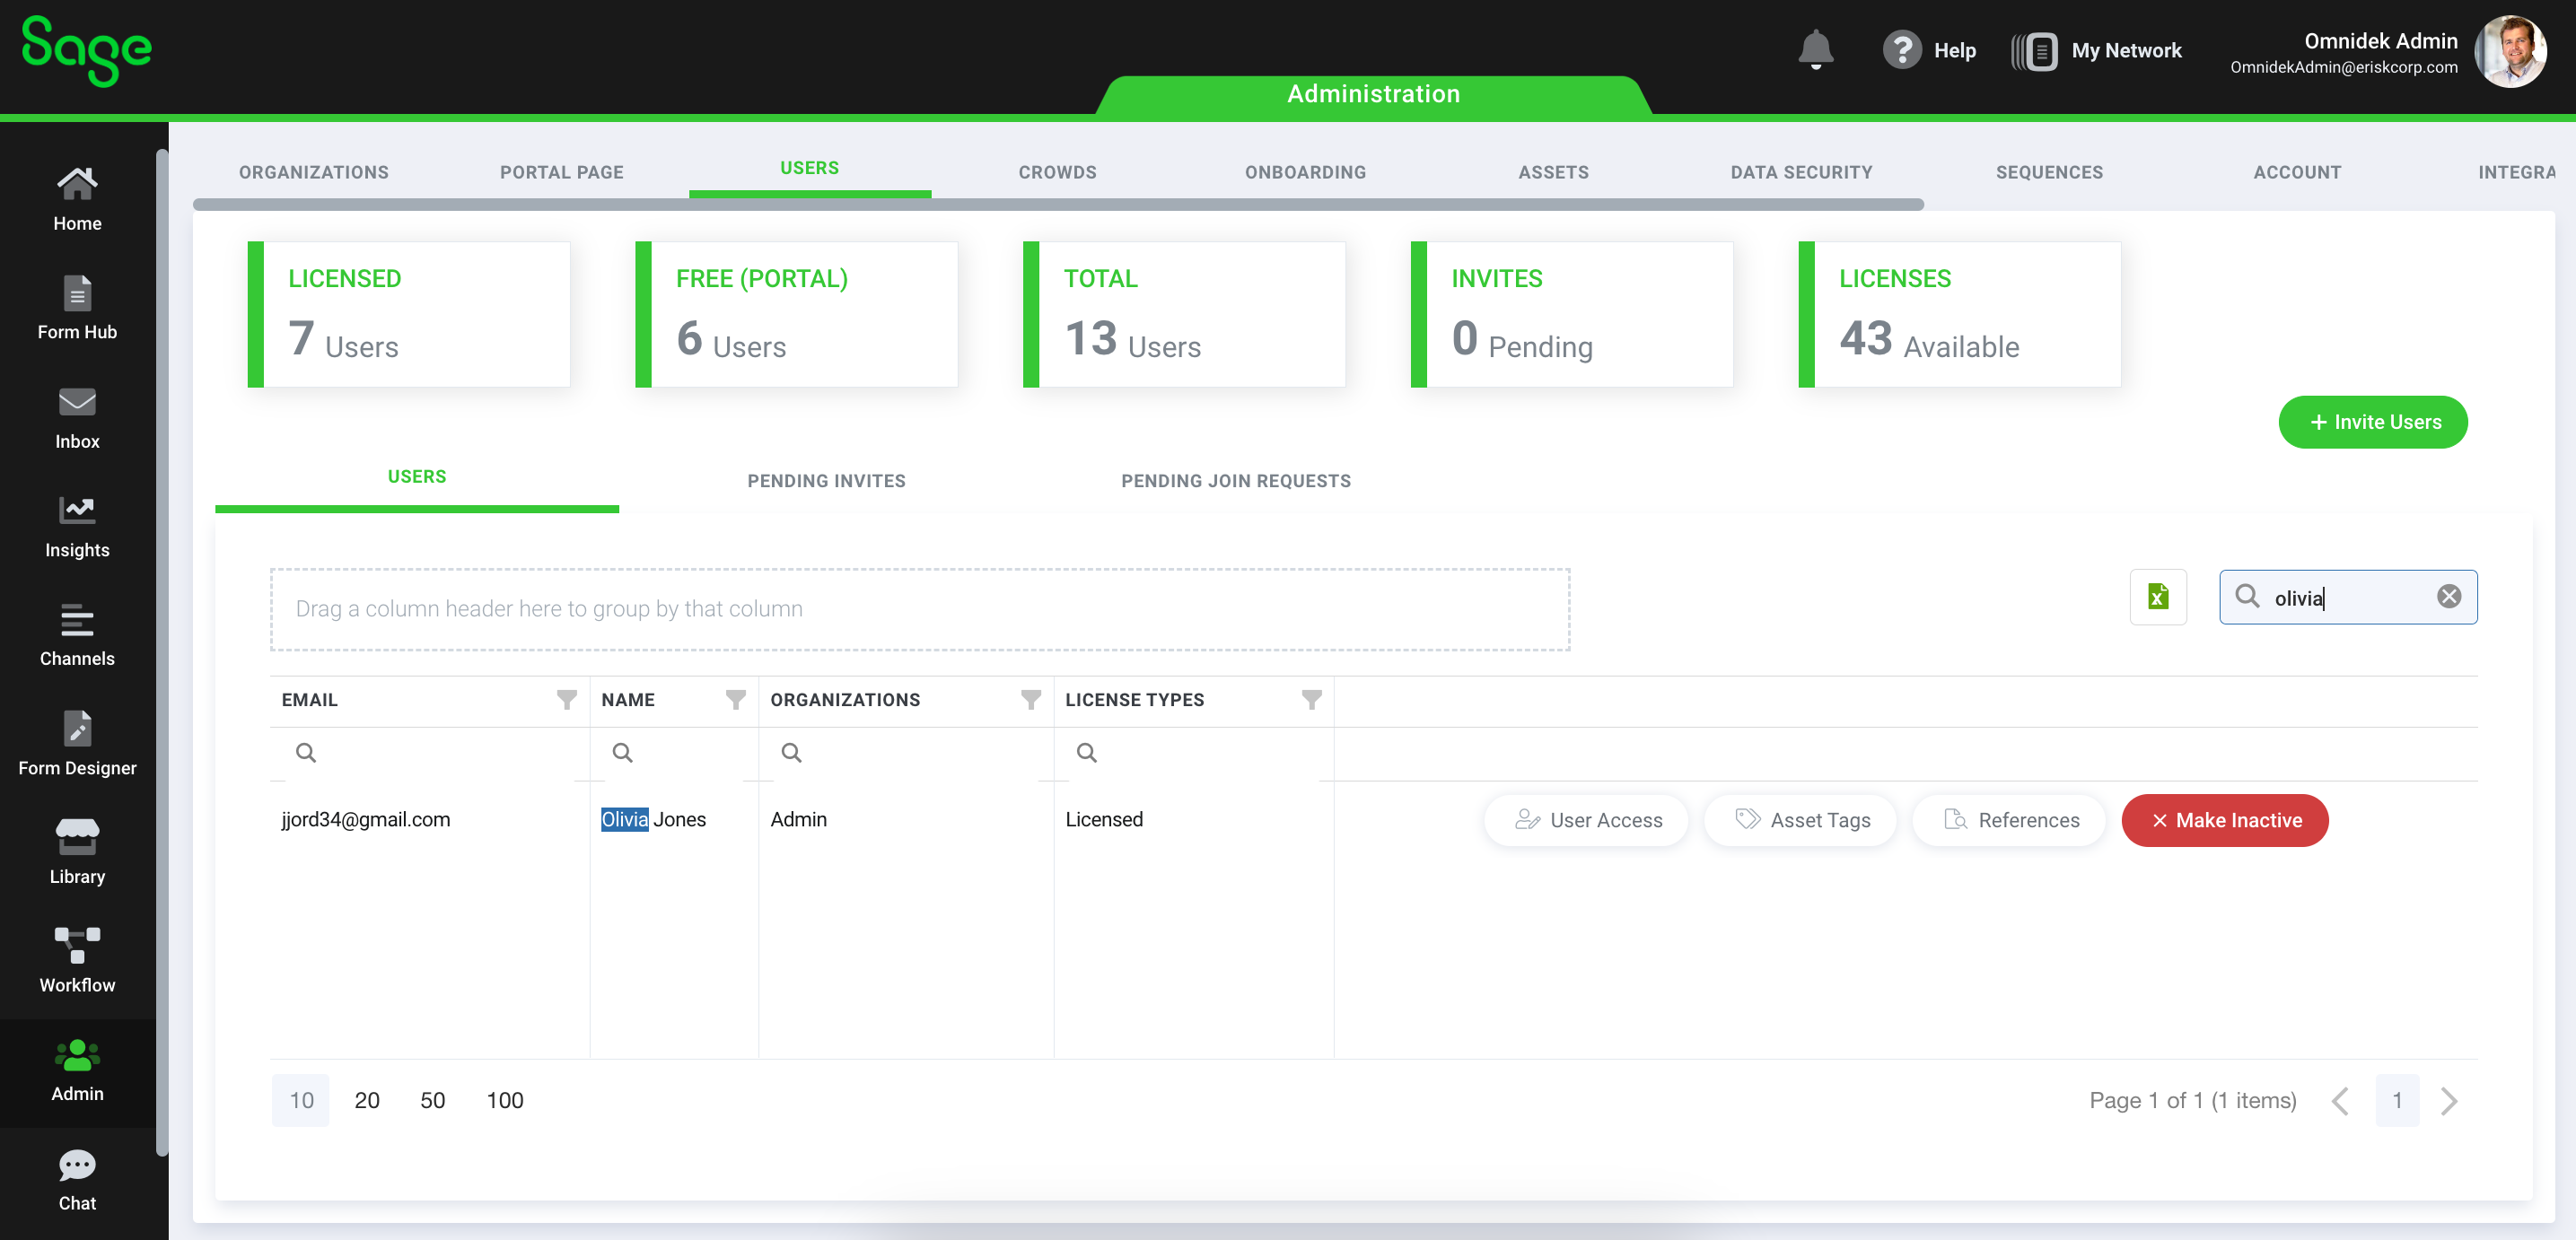Make Olivia Jones inactive

2224,820
